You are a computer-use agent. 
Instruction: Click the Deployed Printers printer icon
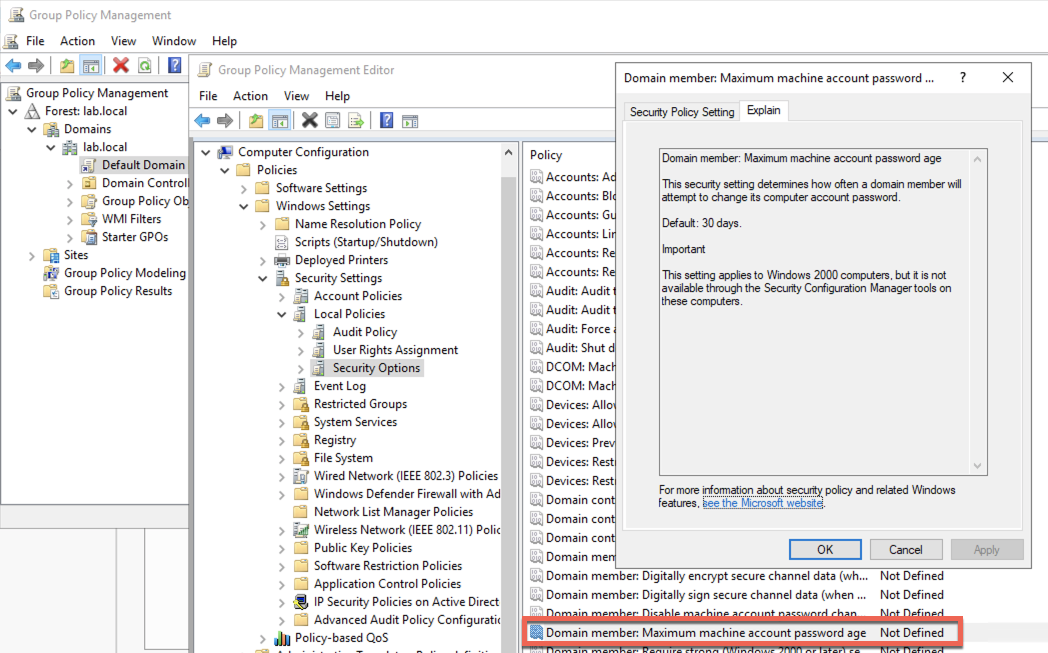[x=282, y=260]
